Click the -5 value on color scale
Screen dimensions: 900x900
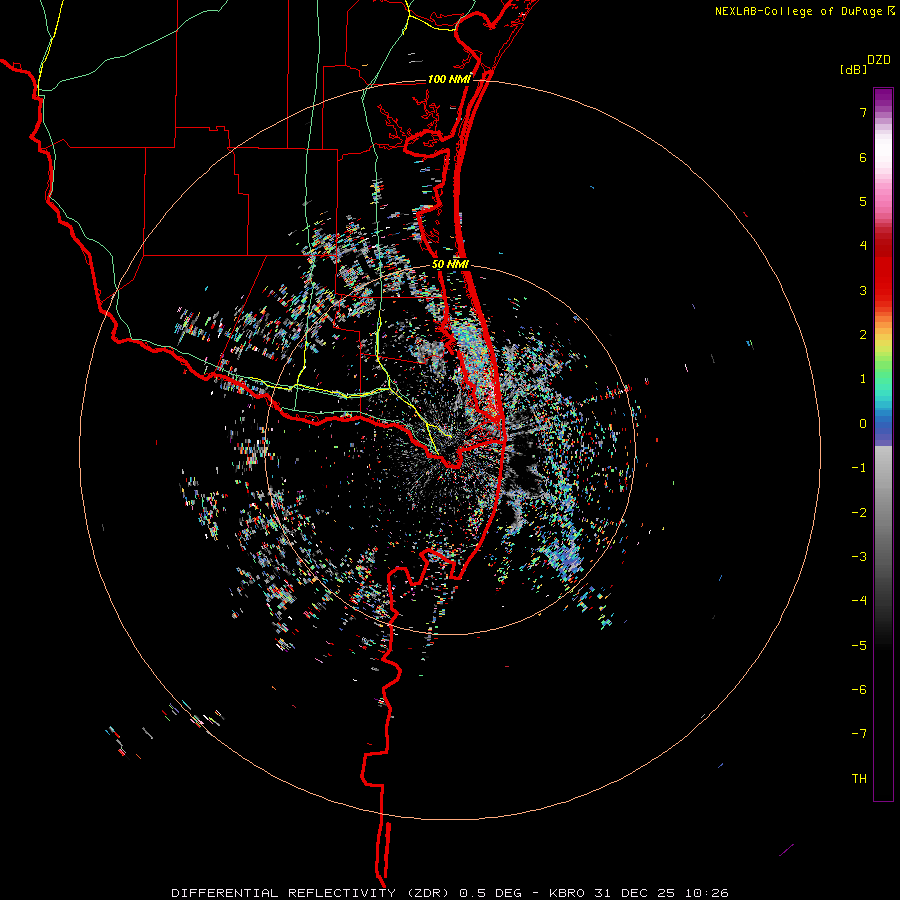pyautogui.click(x=859, y=645)
